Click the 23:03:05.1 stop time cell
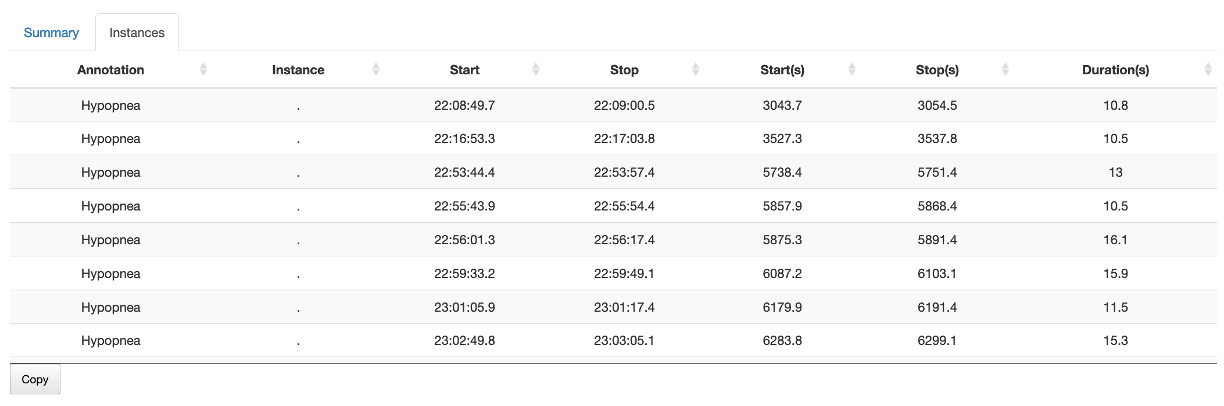Viewport: 1224px width, 406px height. 624,341
